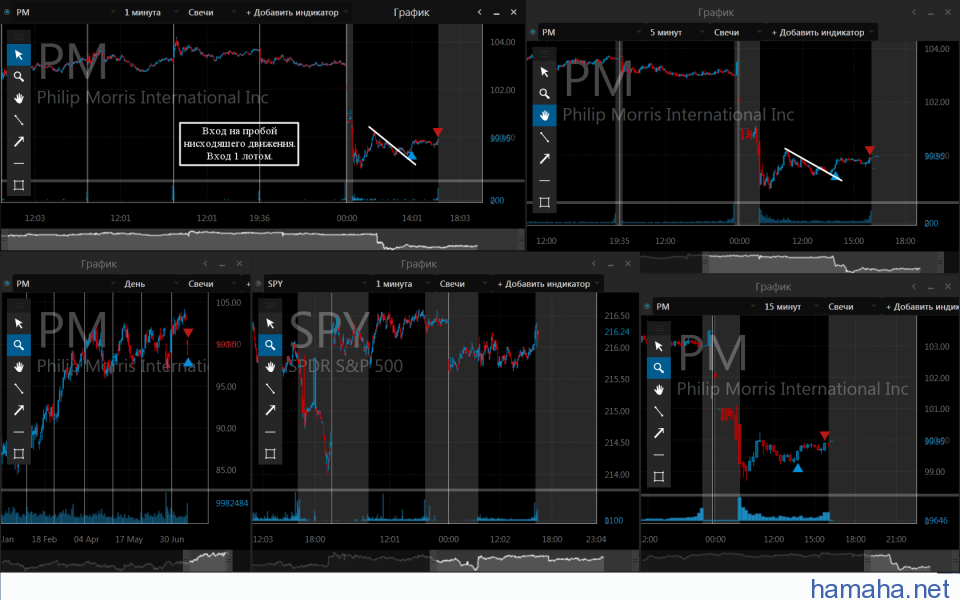Click '+ Добавить индикатор' in PM 1 минута chart
Image resolution: width=960 pixels, height=600 pixels.
[296, 12]
